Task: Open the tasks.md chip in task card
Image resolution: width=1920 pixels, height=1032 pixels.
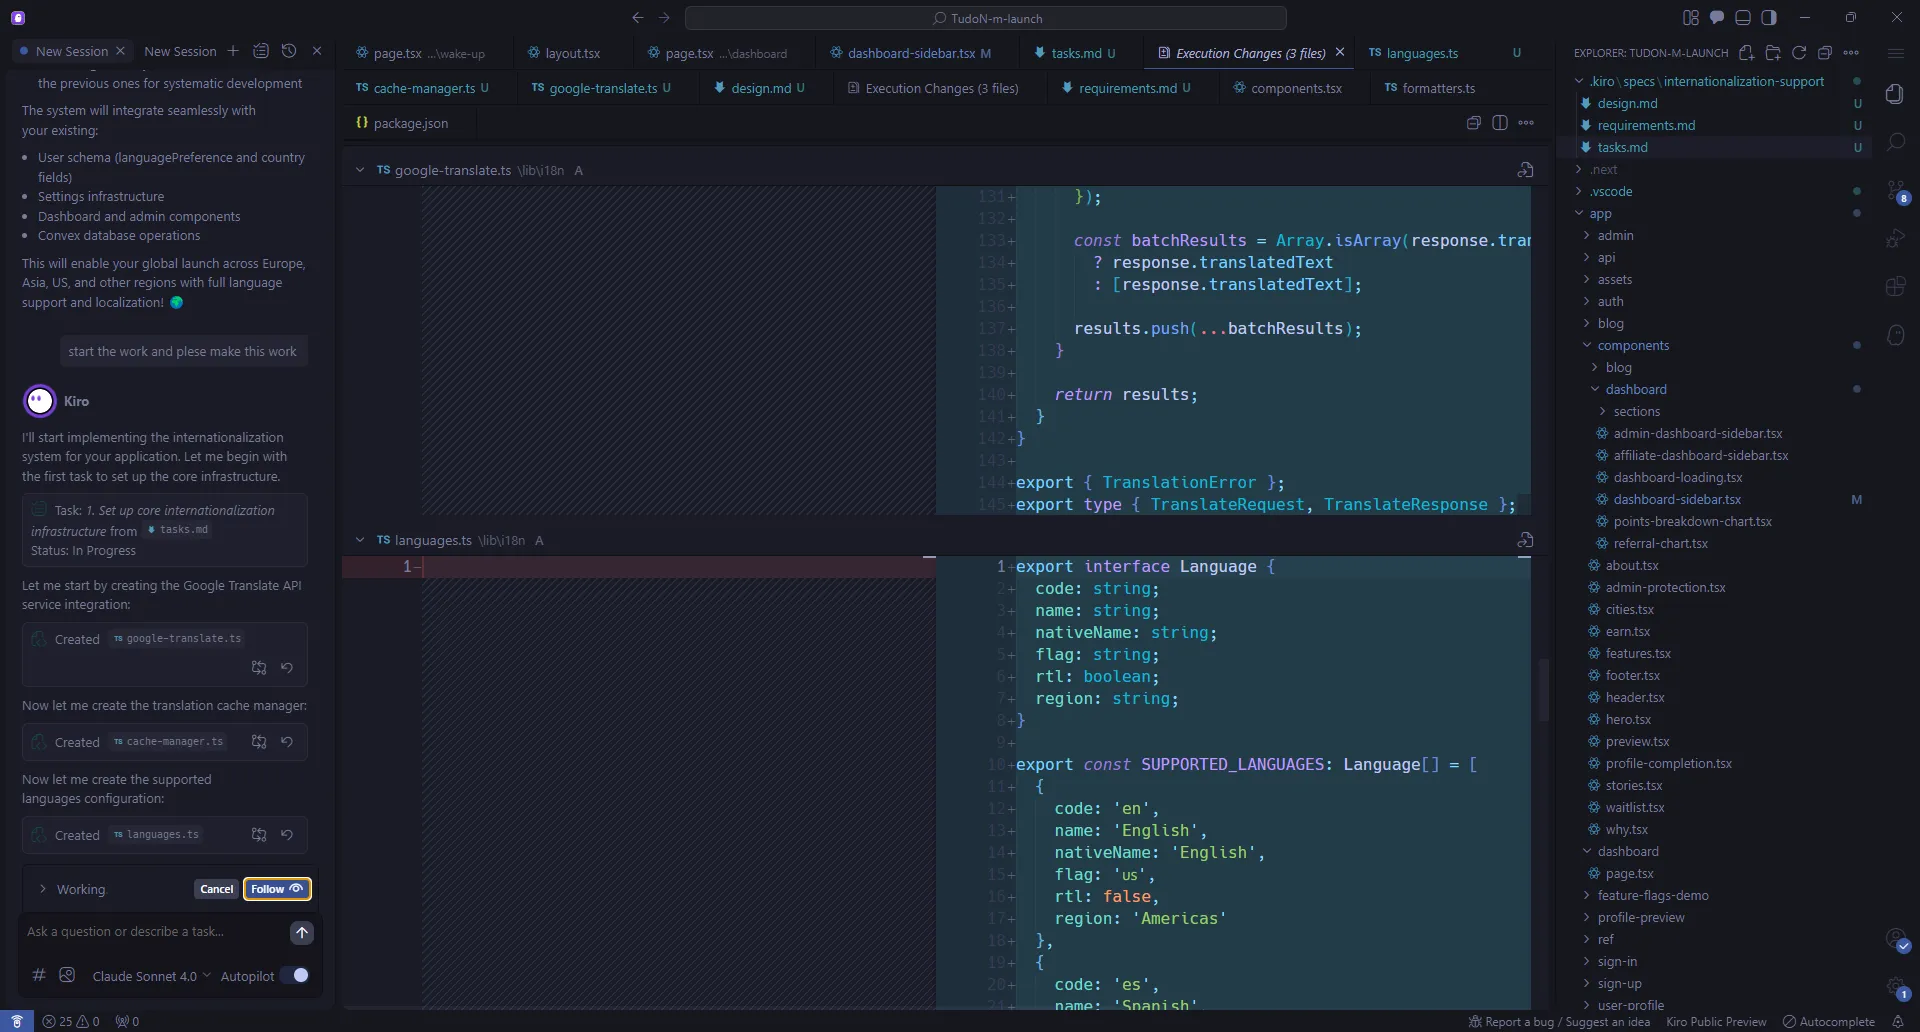Action: click(178, 530)
